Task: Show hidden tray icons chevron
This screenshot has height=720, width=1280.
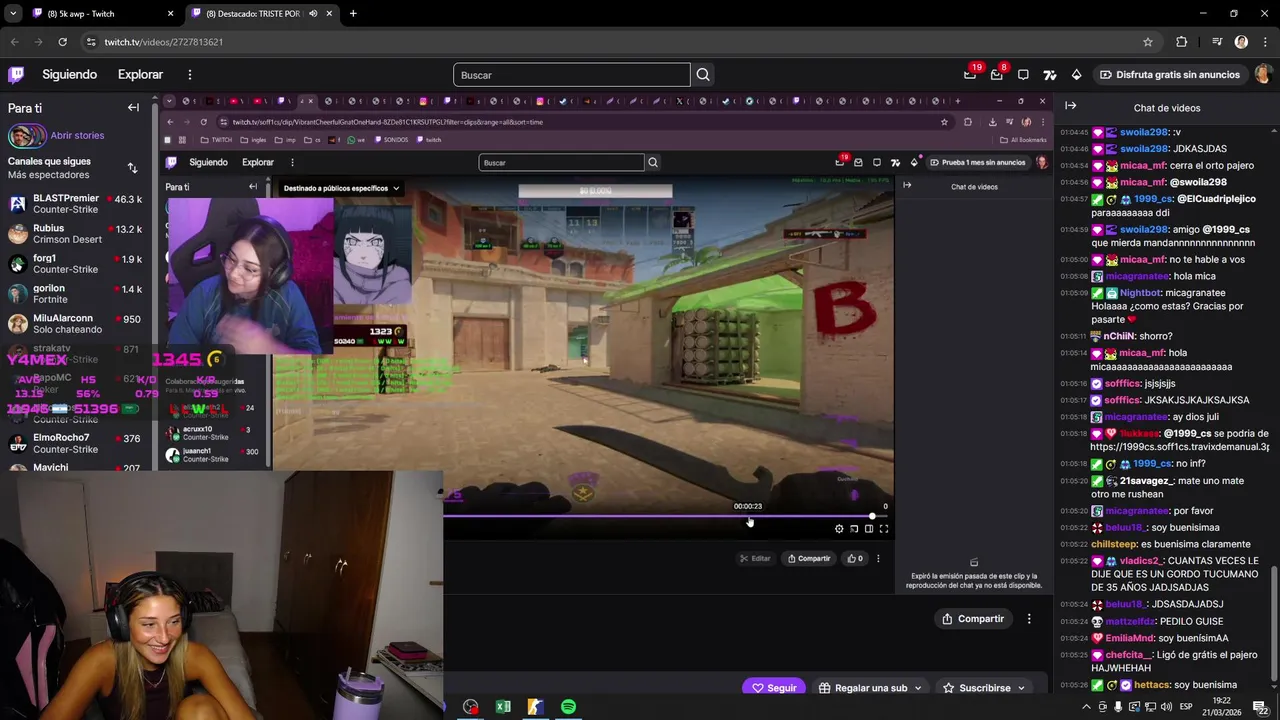Action: point(1086,707)
